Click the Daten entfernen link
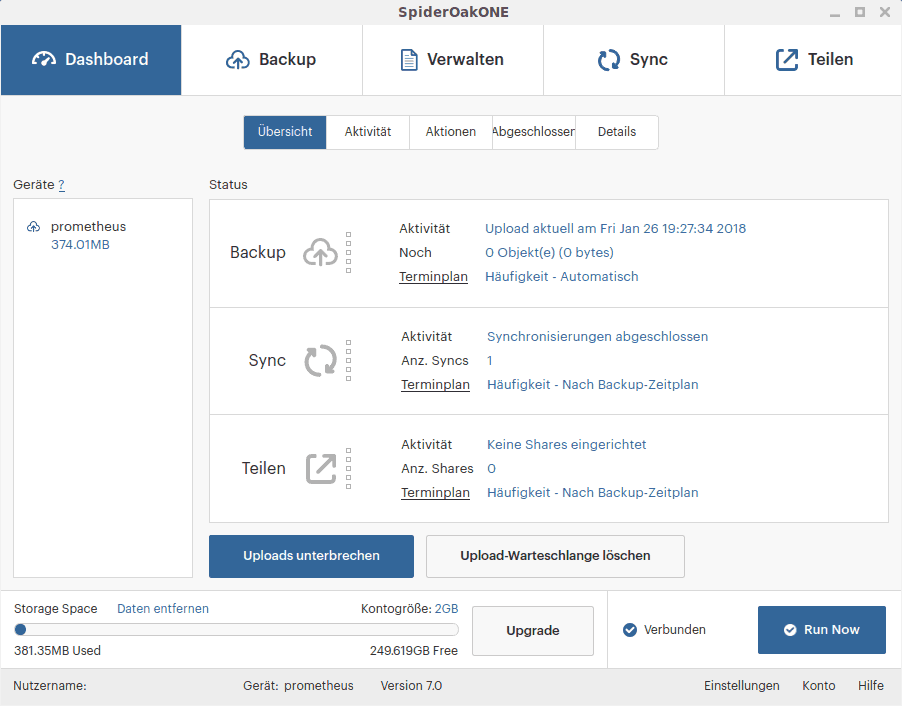 163,609
